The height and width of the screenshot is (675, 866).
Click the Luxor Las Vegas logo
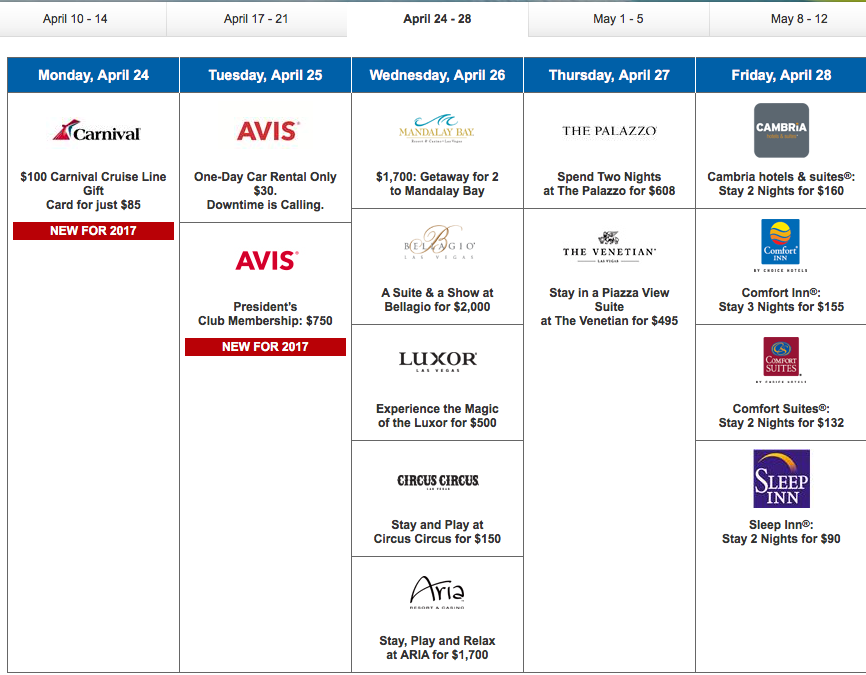pos(437,361)
